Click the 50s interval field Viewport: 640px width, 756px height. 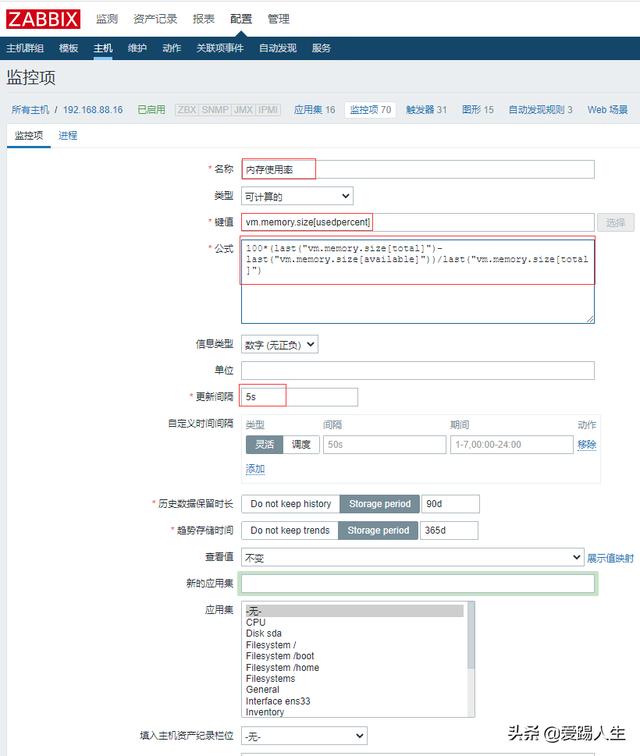pos(384,445)
